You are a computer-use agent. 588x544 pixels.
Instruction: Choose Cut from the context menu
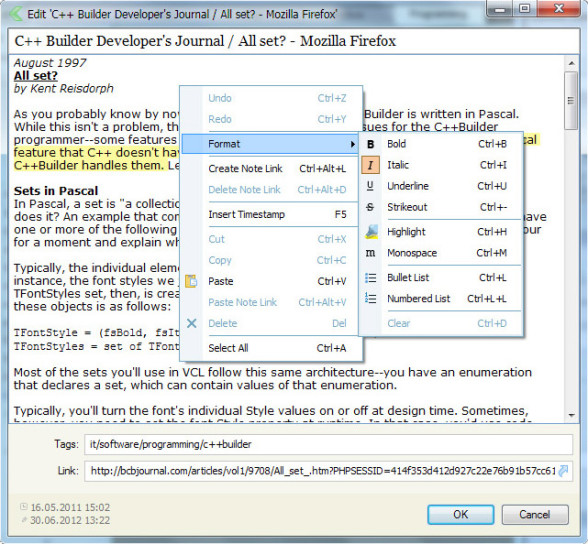click(271, 239)
